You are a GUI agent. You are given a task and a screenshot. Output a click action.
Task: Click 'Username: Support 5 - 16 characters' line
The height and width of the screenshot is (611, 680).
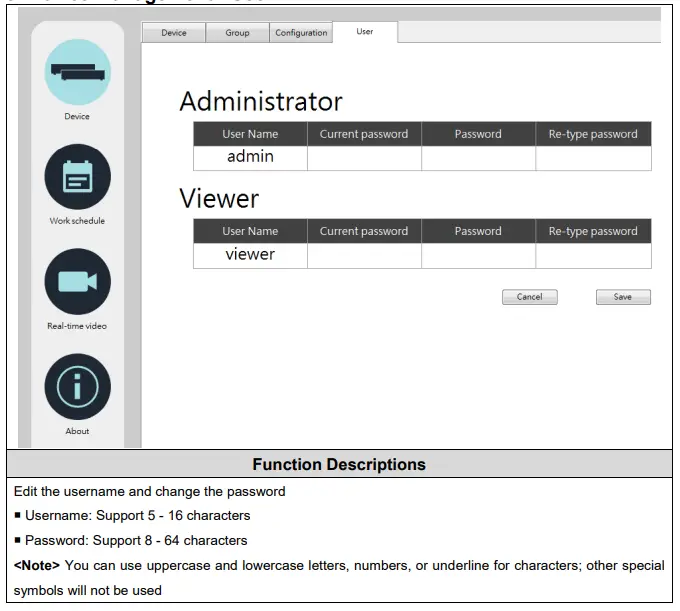point(137,515)
